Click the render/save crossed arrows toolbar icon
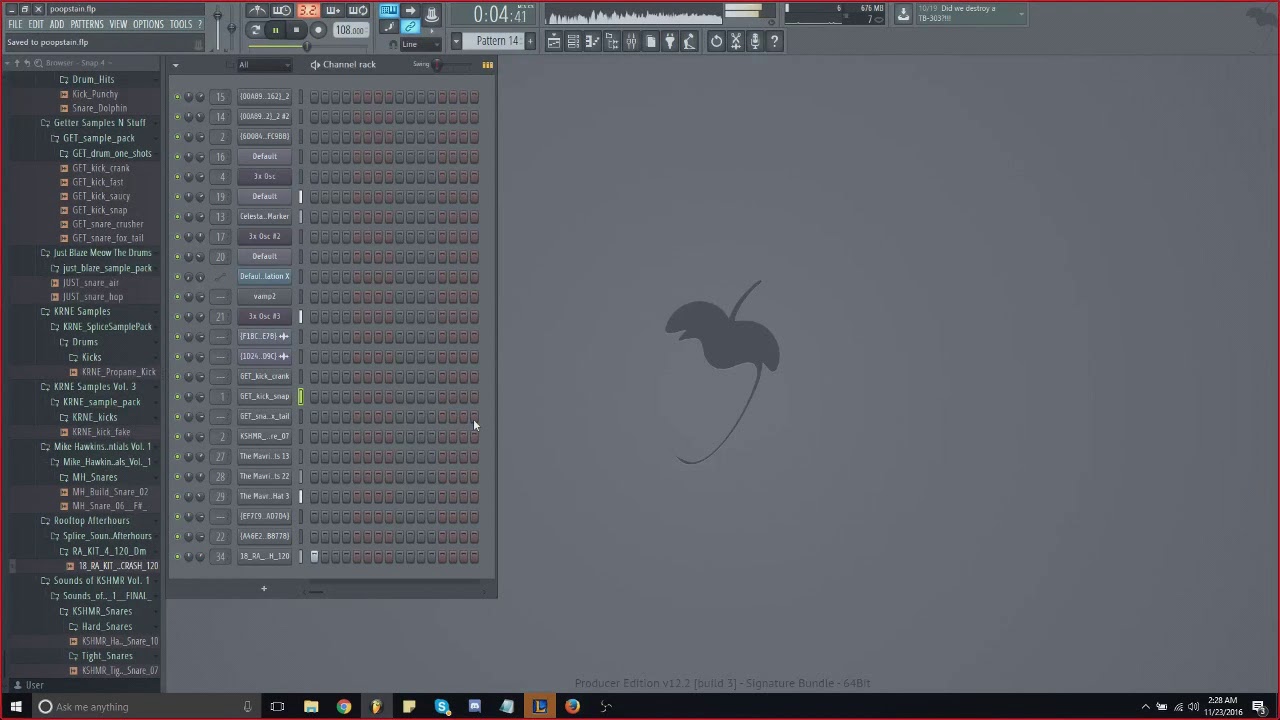 [736, 41]
